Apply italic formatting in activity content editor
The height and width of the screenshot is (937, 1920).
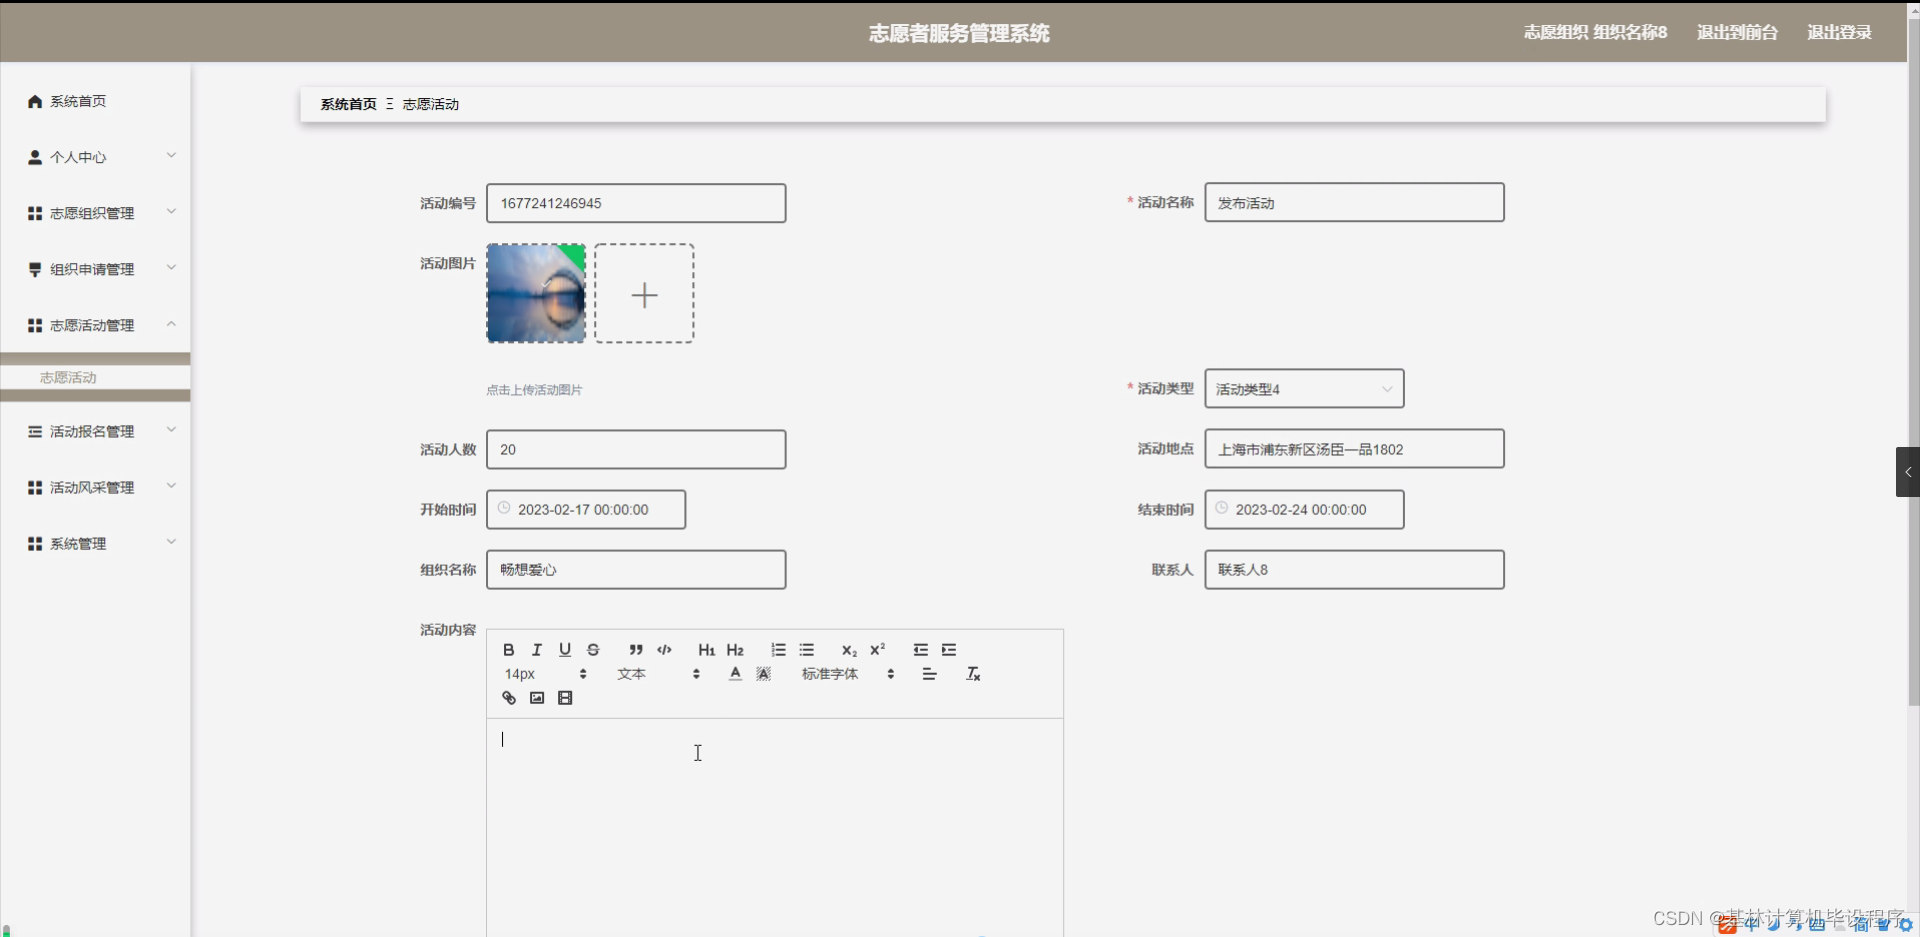(536, 650)
